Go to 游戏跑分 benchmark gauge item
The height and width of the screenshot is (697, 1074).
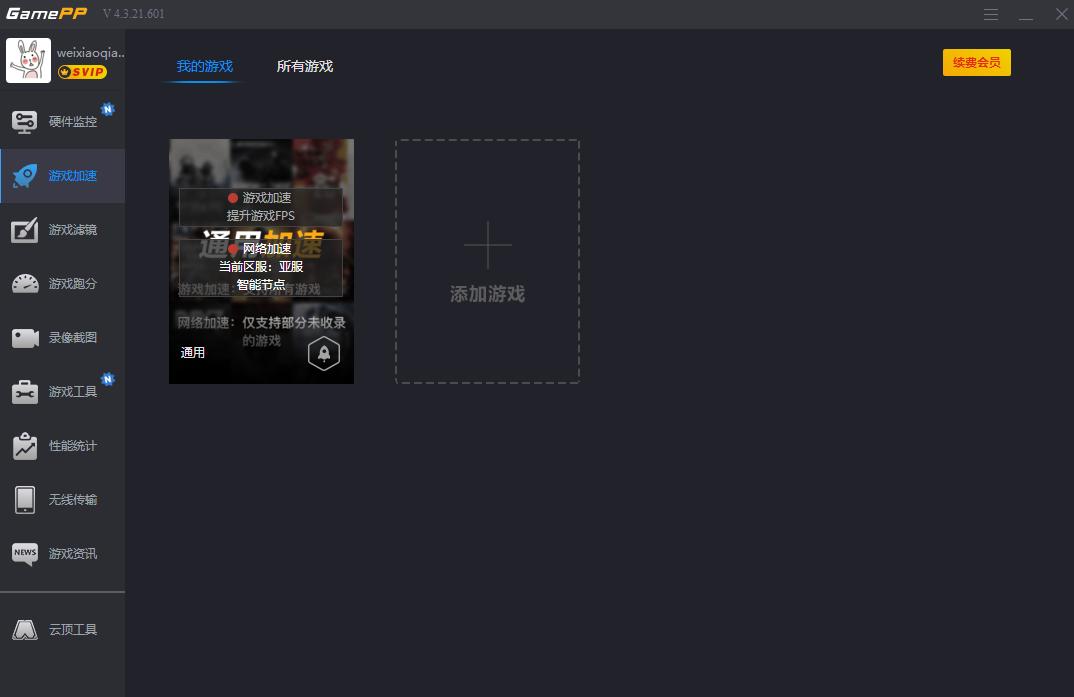[62, 283]
